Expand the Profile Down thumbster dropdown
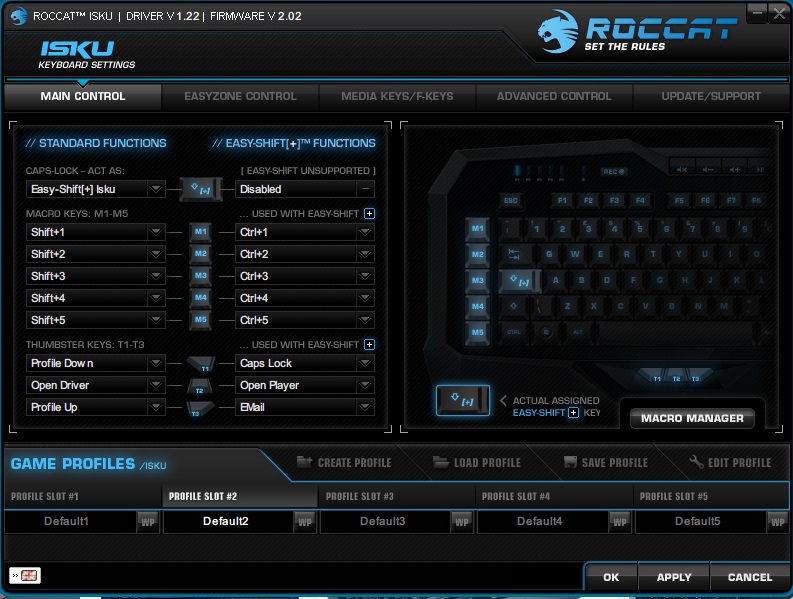Viewport: 793px width, 599px height. [156, 363]
